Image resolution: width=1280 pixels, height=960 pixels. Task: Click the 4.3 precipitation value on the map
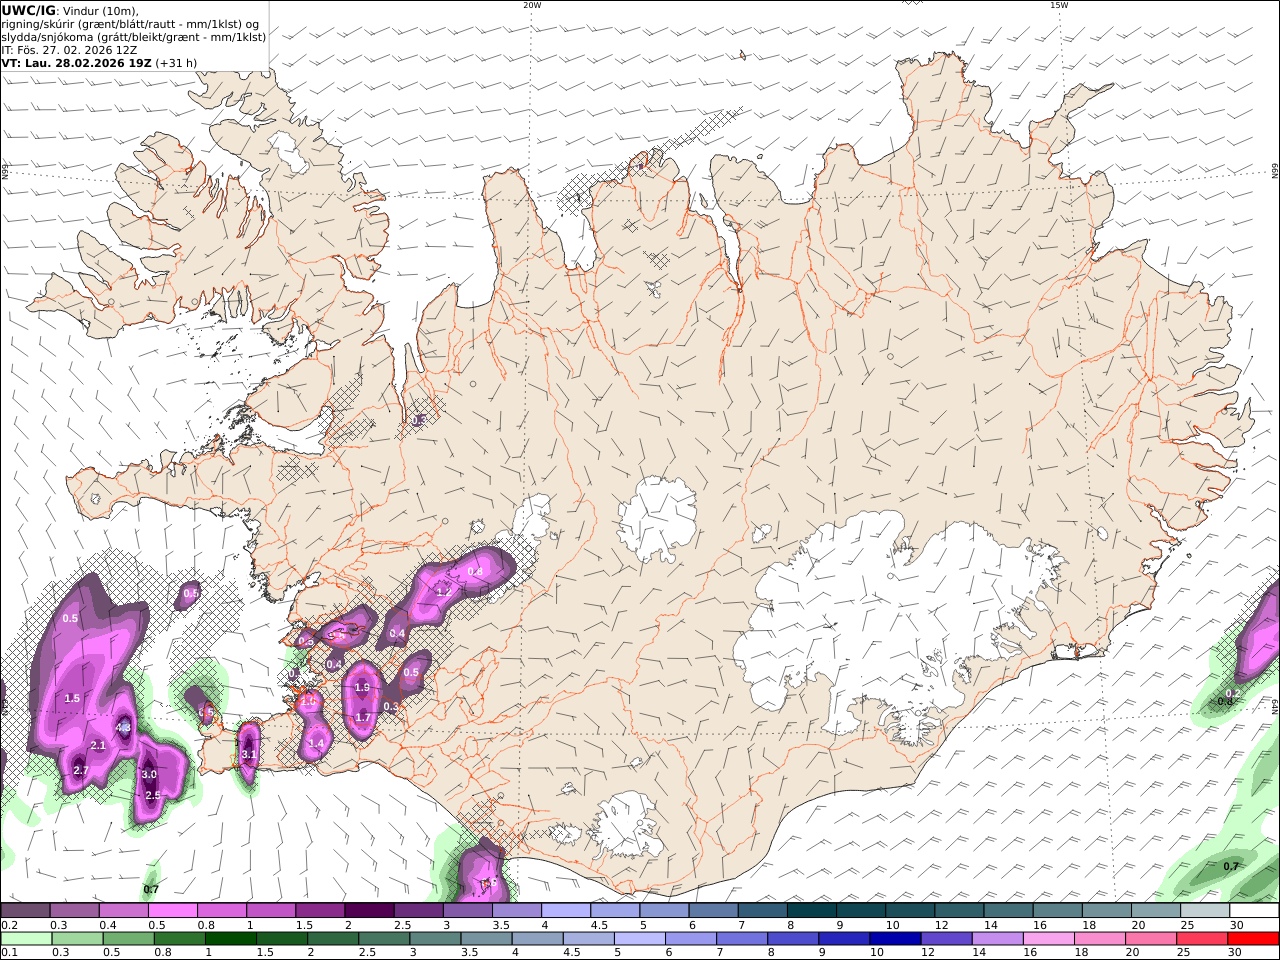124,727
